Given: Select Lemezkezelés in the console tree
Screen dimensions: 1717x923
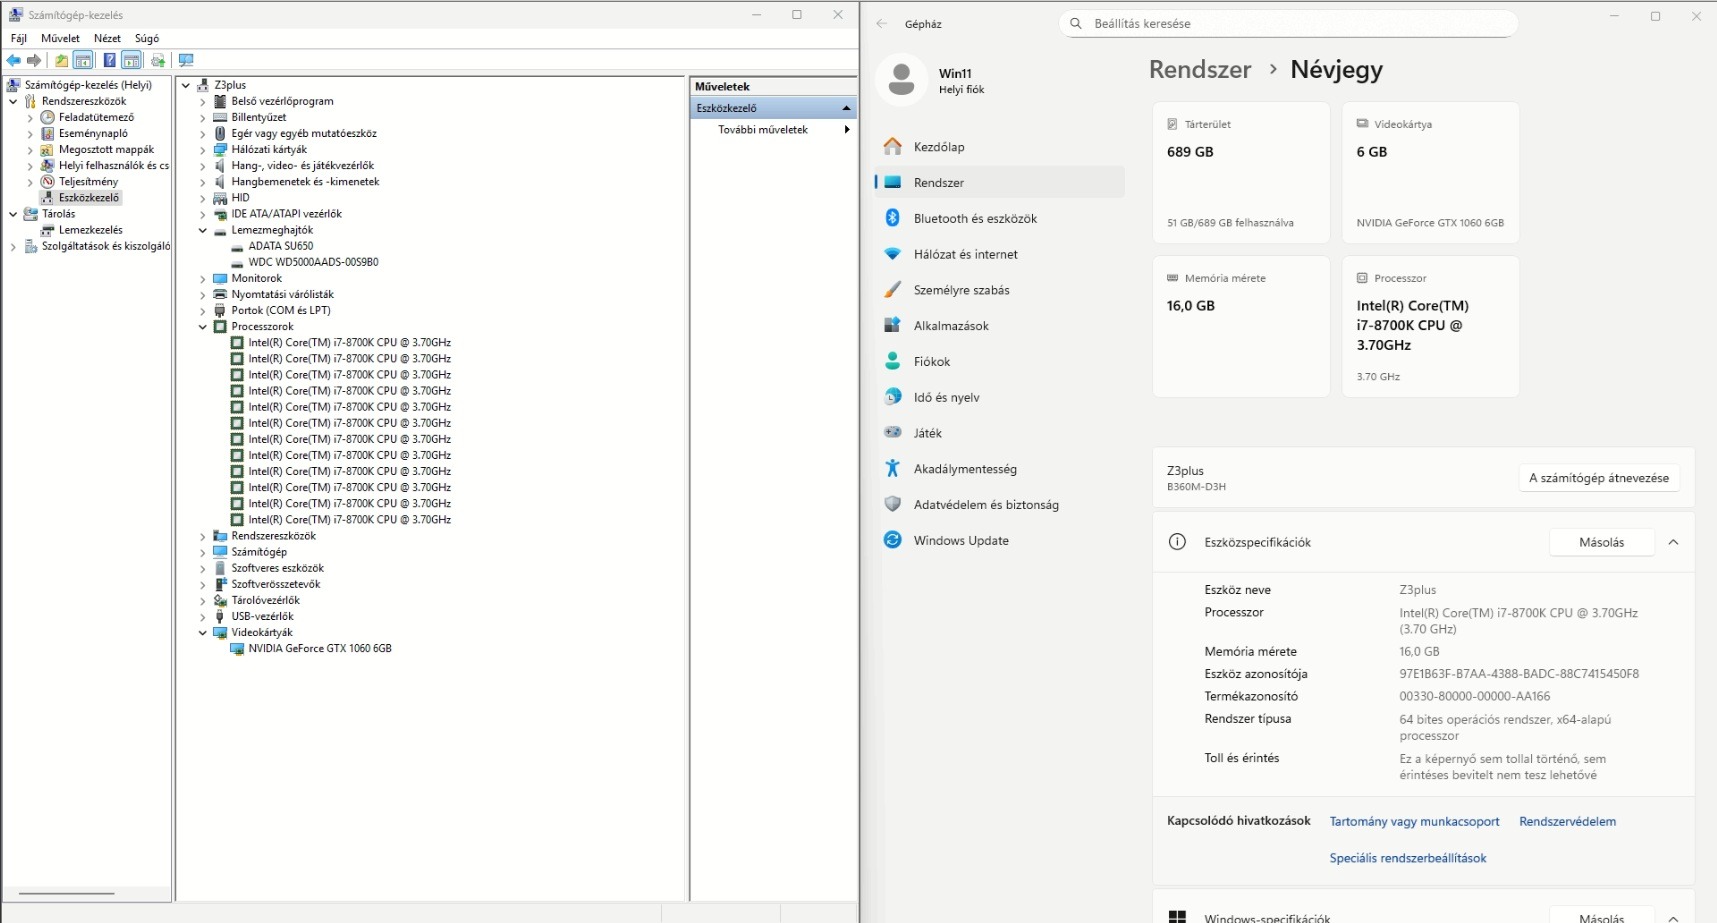Looking at the screenshot, I should pos(90,230).
